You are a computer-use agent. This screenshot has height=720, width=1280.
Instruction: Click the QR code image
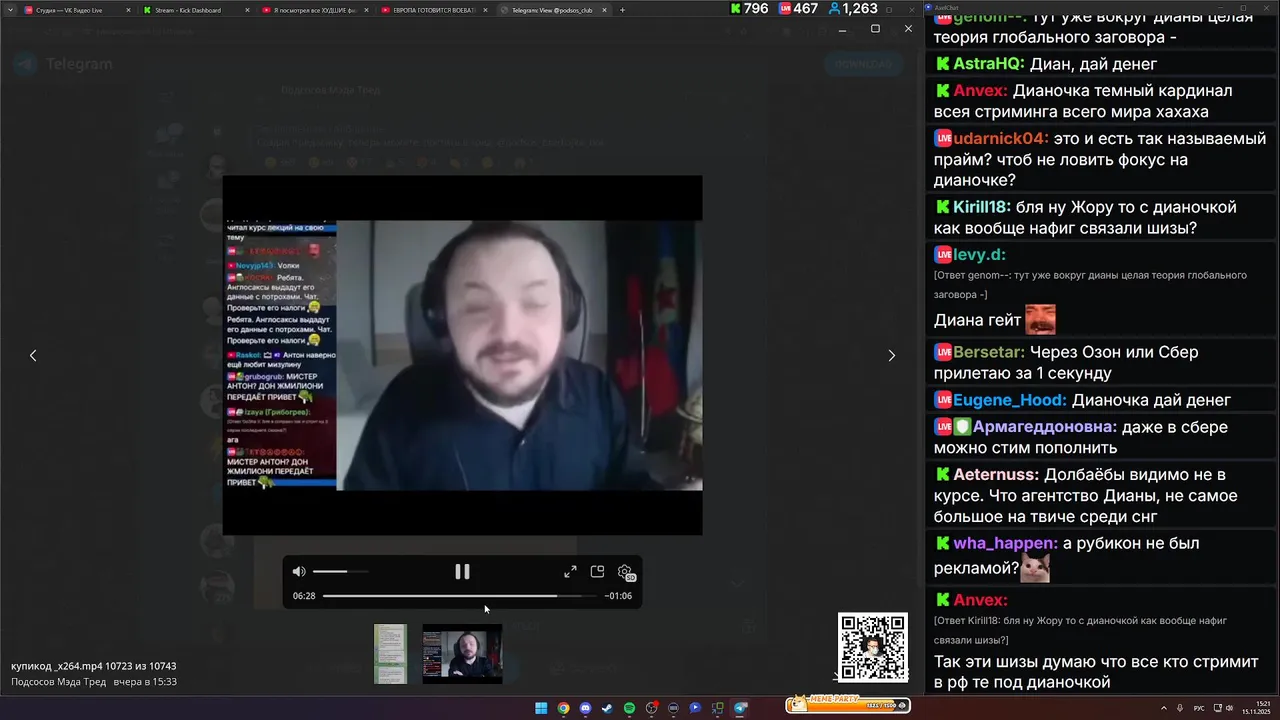[x=873, y=647]
